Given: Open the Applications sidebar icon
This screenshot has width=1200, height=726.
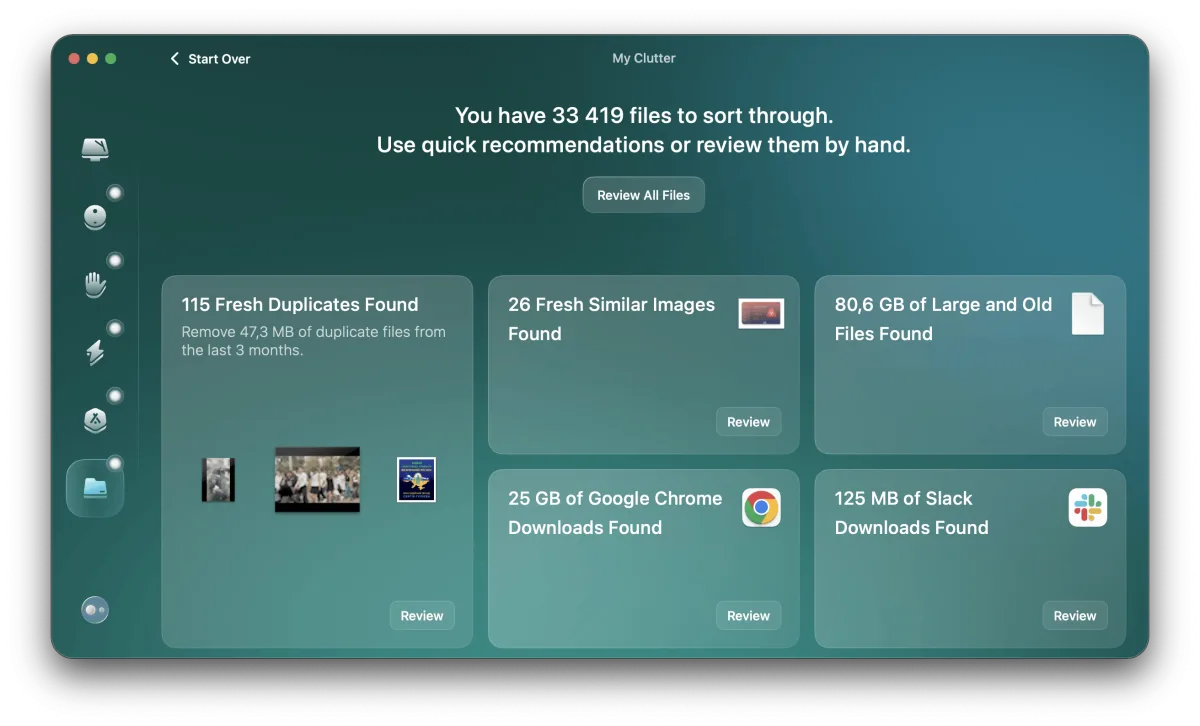Looking at the screenshot, I should pyautogui.click(x=95, y=420).
